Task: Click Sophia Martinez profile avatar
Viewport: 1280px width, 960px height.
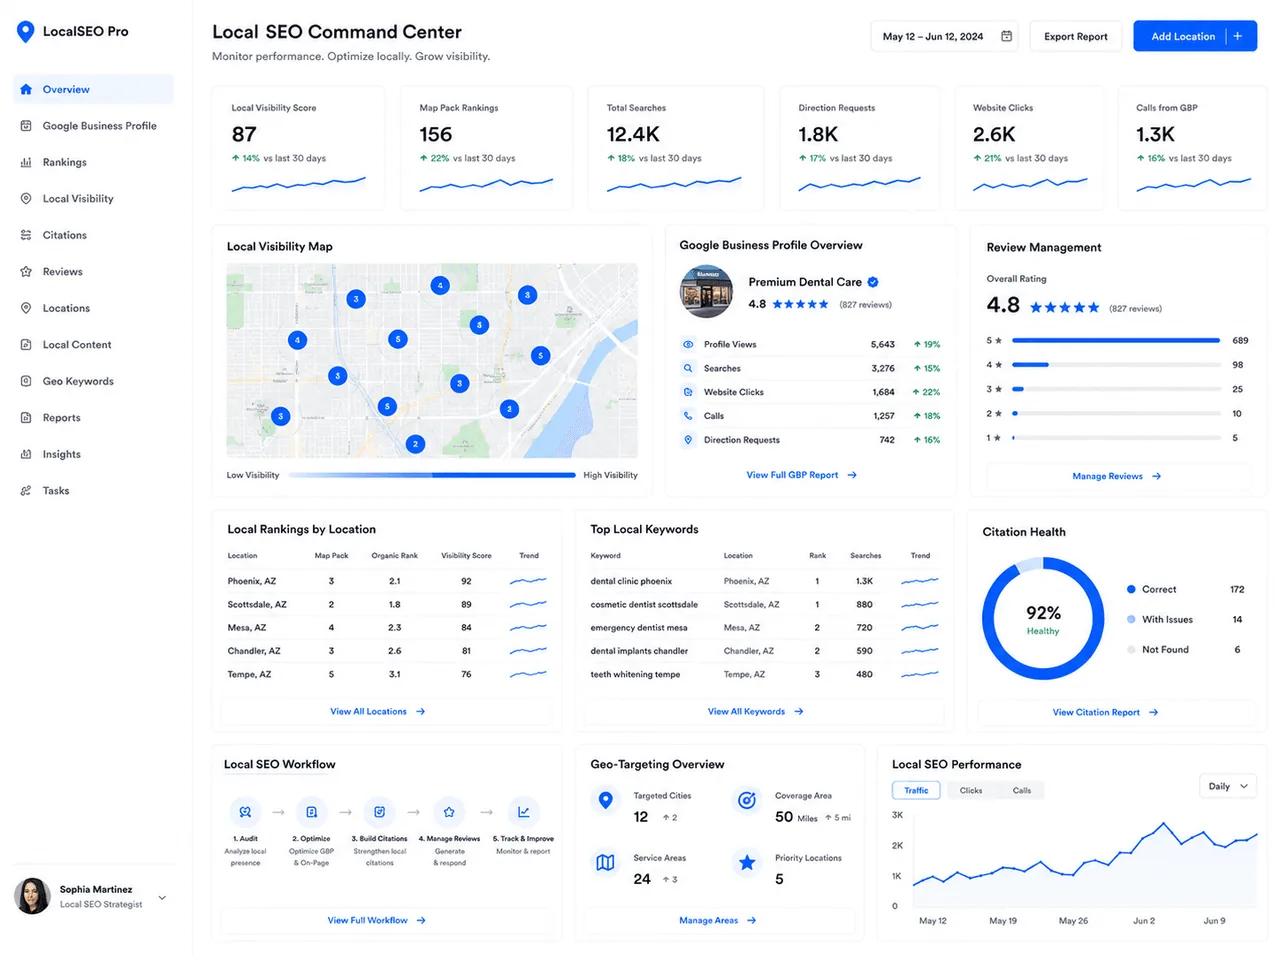Action: click(x=33, y=896)
